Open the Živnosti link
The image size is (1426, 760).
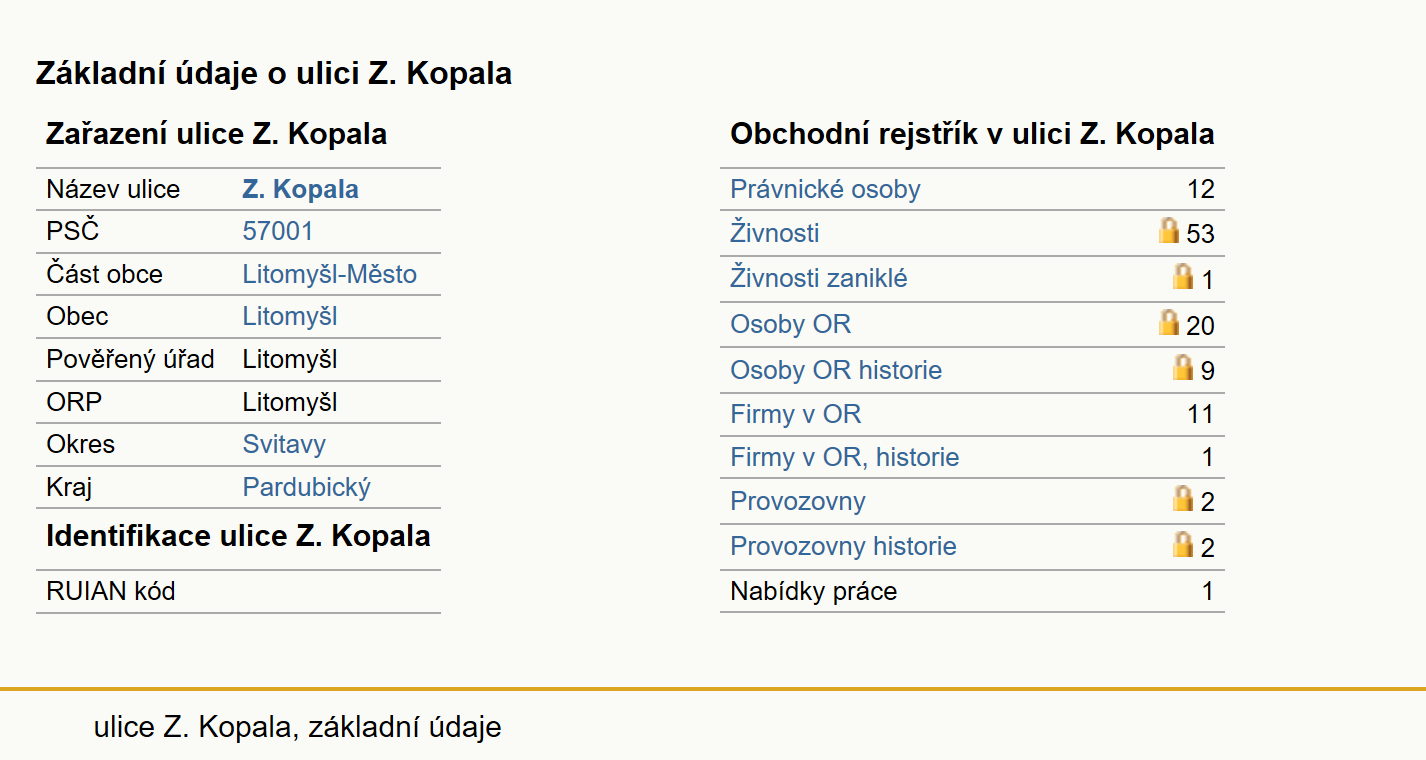point(775,233)
